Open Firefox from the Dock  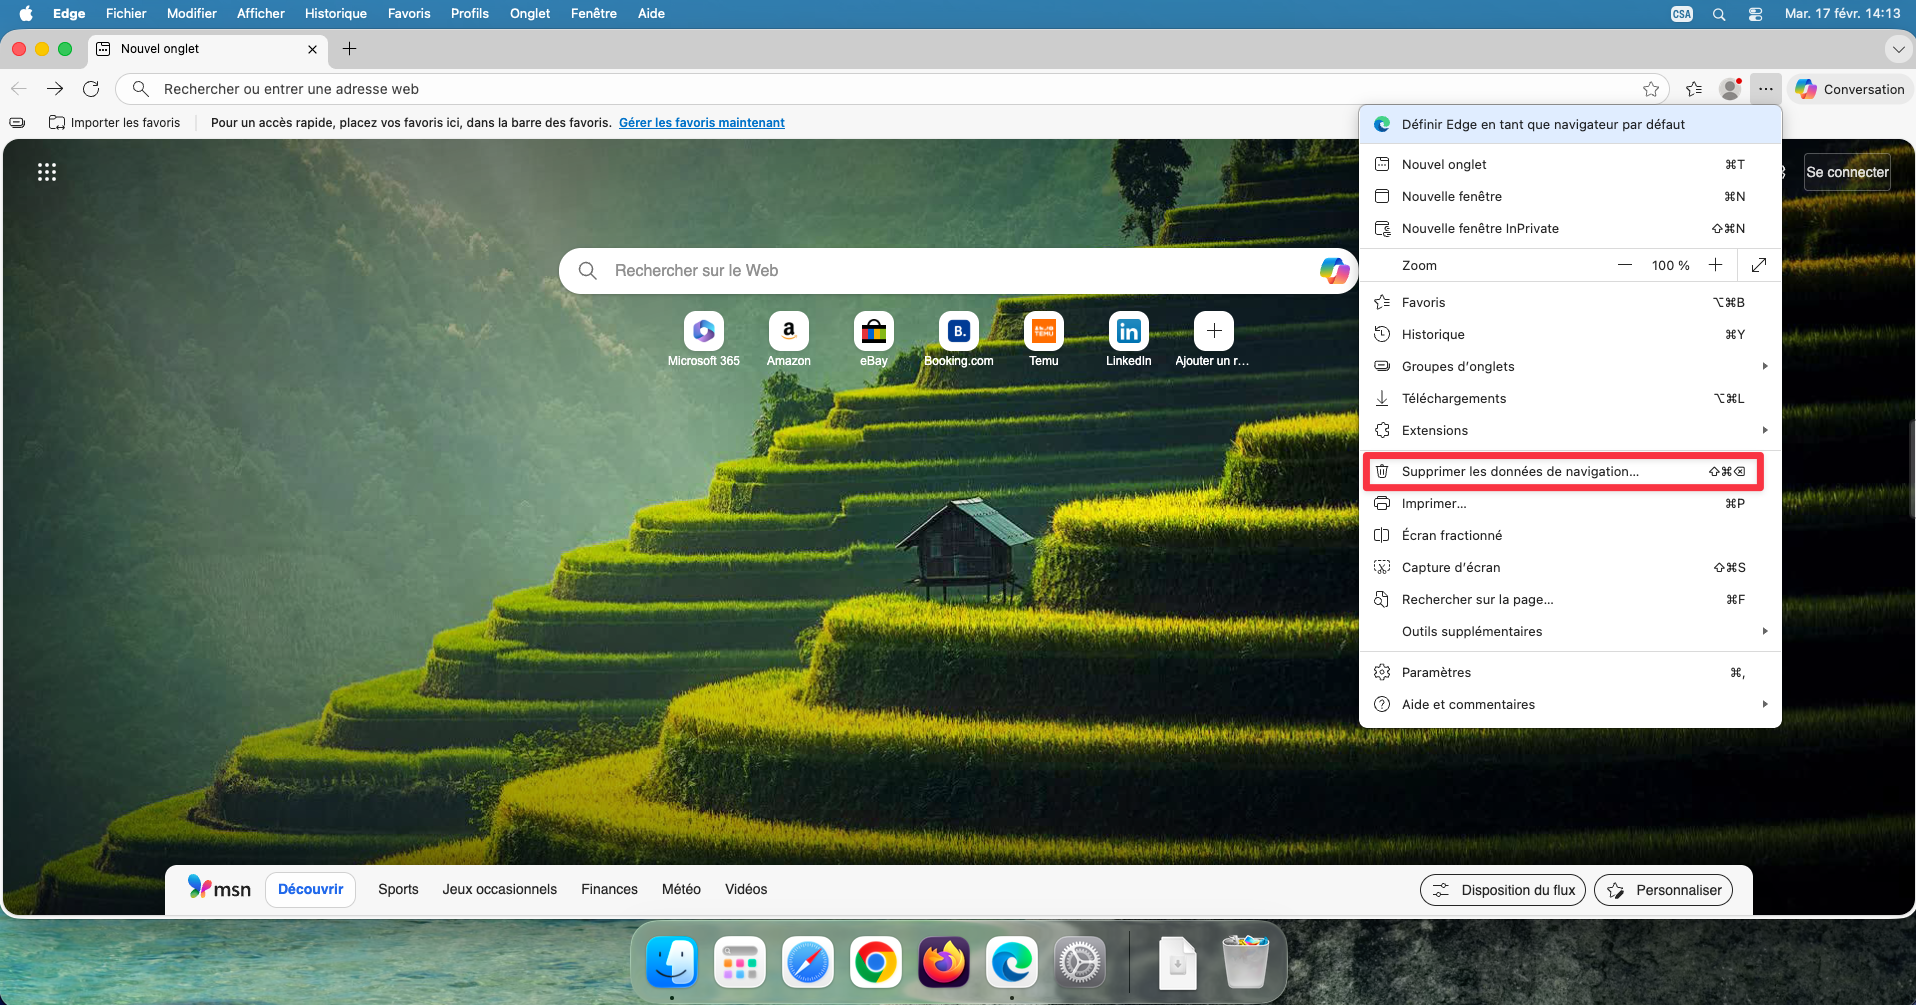pyautogui.click(x=944, y=962)
